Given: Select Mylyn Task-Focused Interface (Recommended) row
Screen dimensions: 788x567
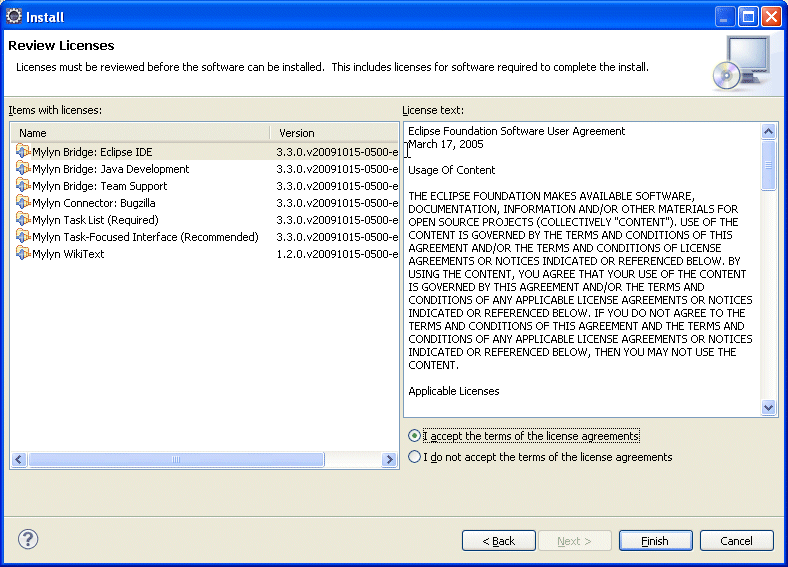Looking at the screenshot, I should click(205, 237).
